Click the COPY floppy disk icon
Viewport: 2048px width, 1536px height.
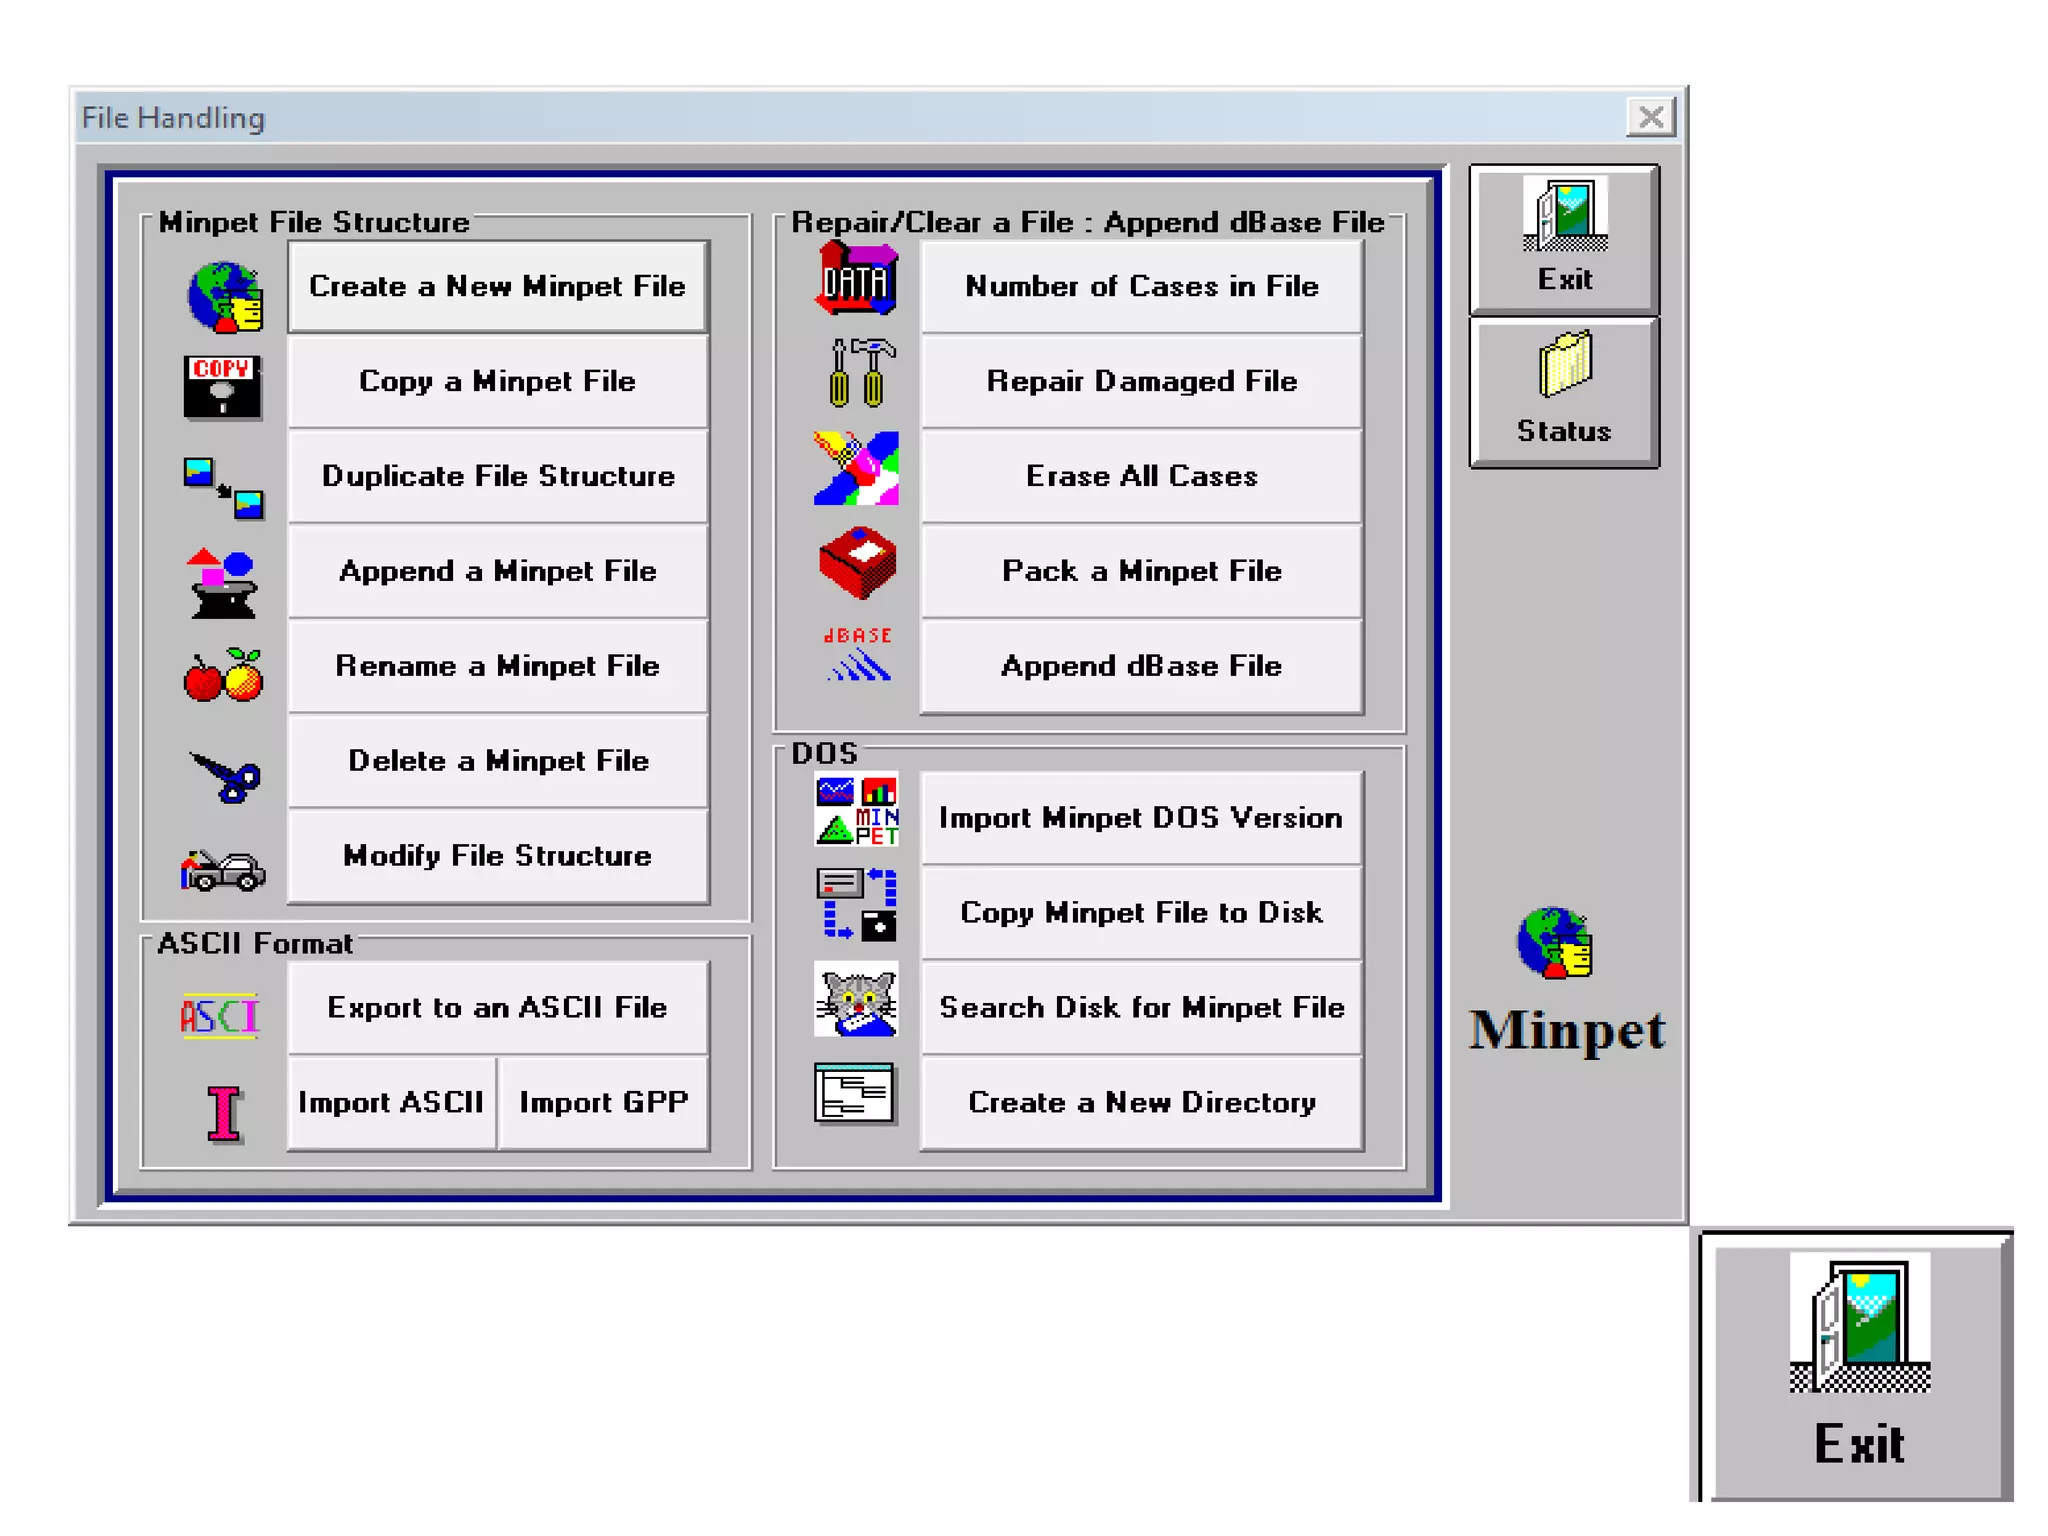(222, 386)
